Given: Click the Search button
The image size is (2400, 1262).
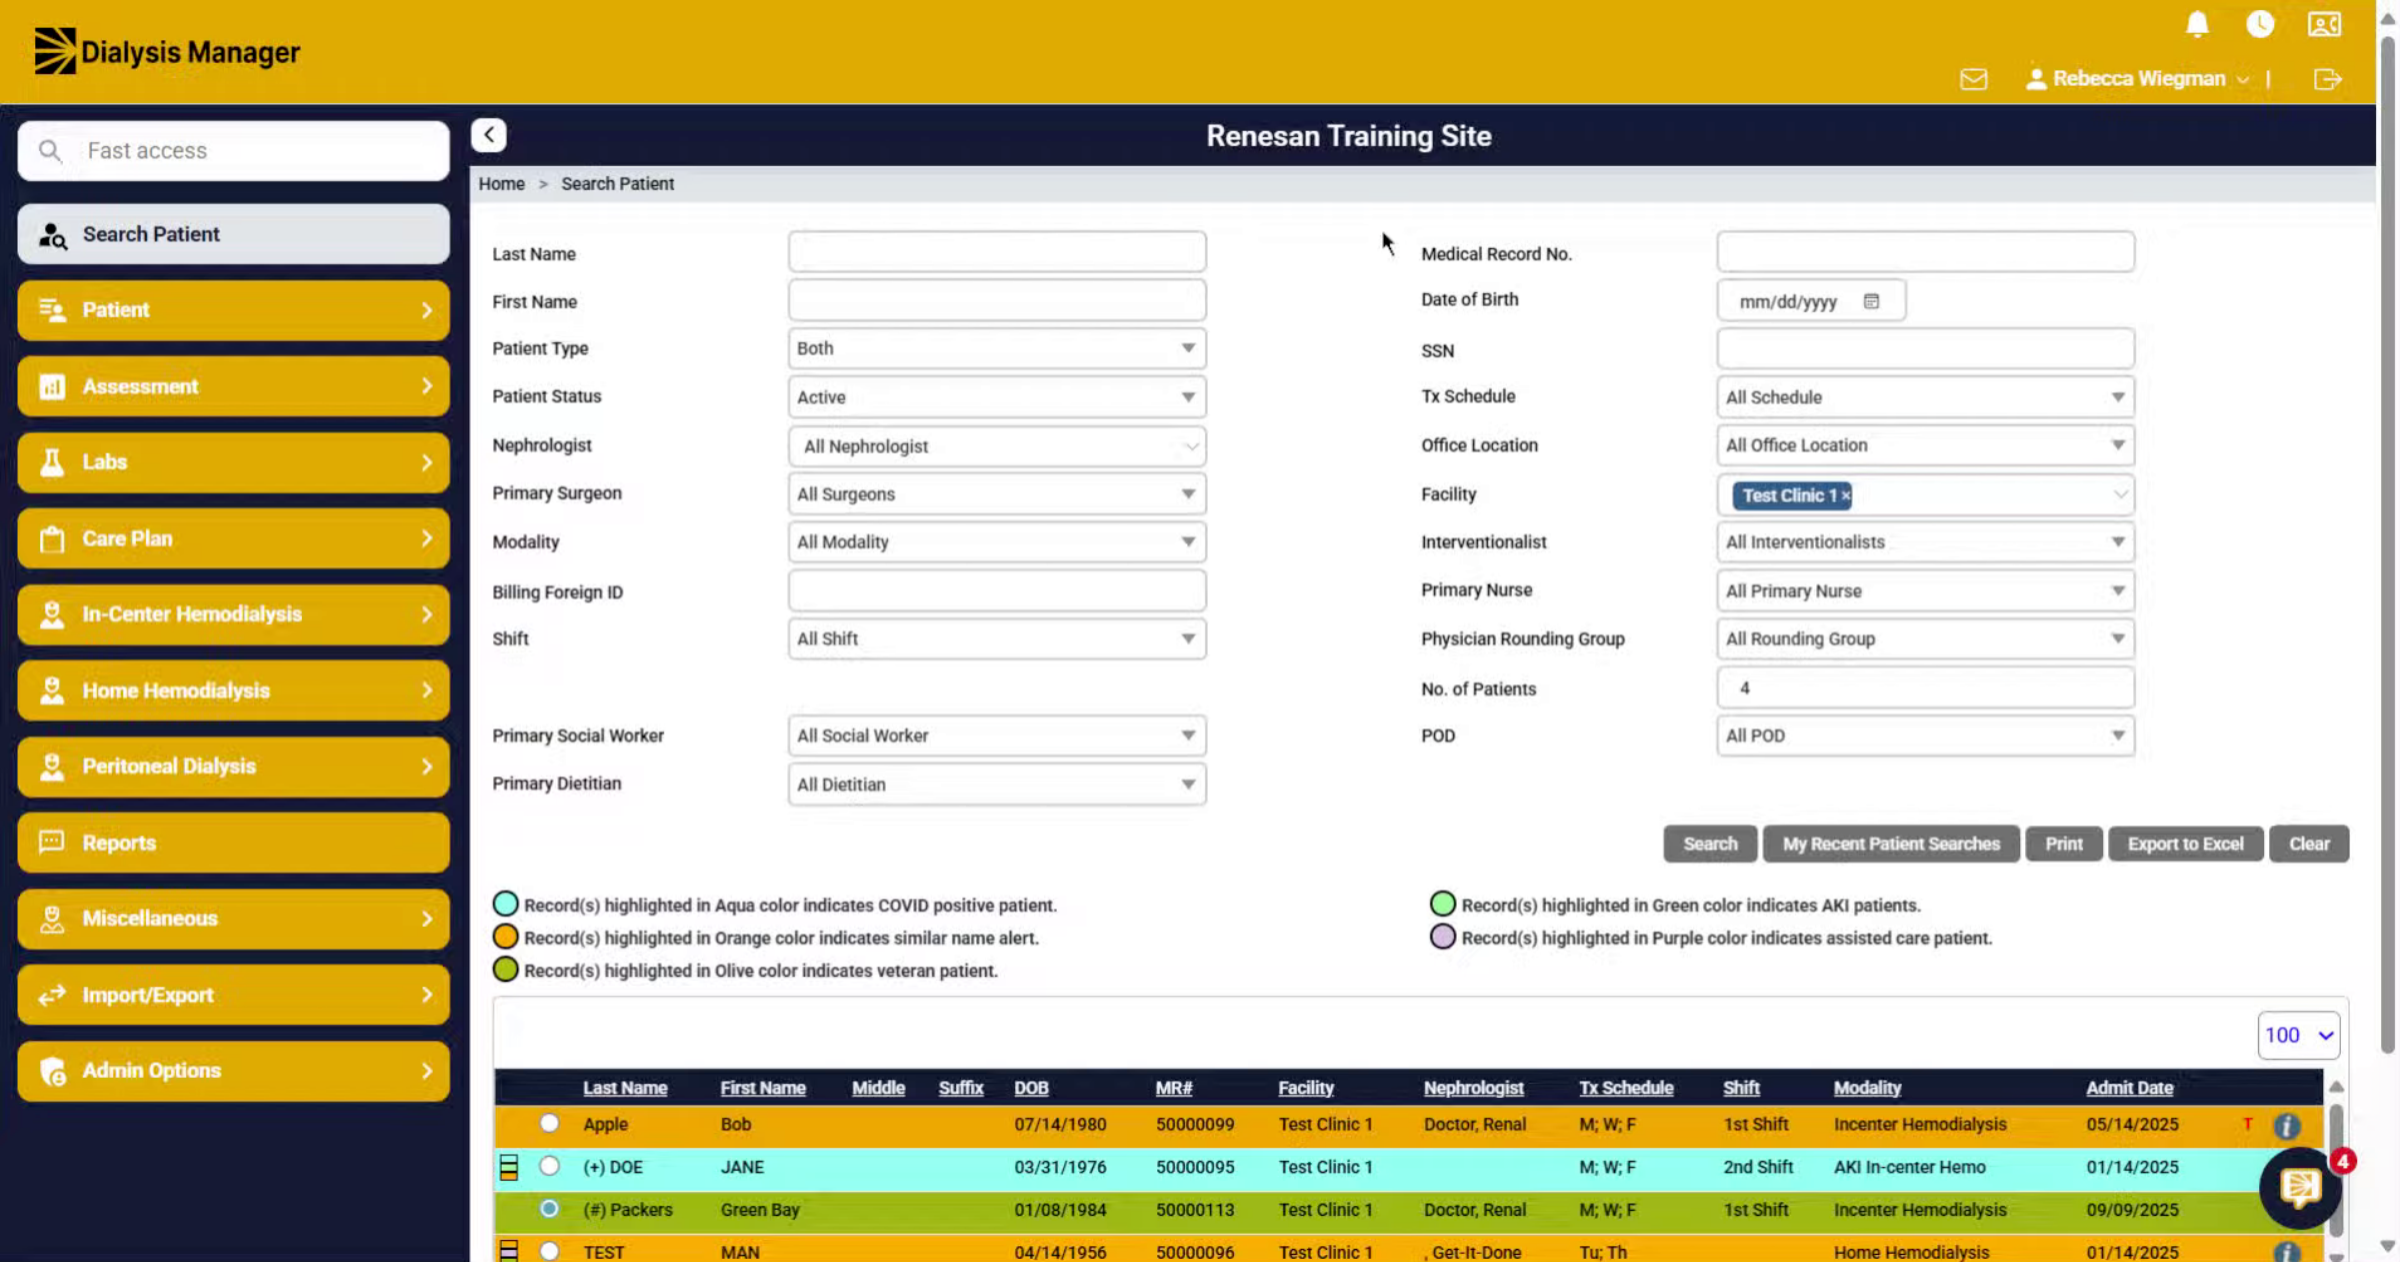Looking at the screenshot, I should (1710, 844).
